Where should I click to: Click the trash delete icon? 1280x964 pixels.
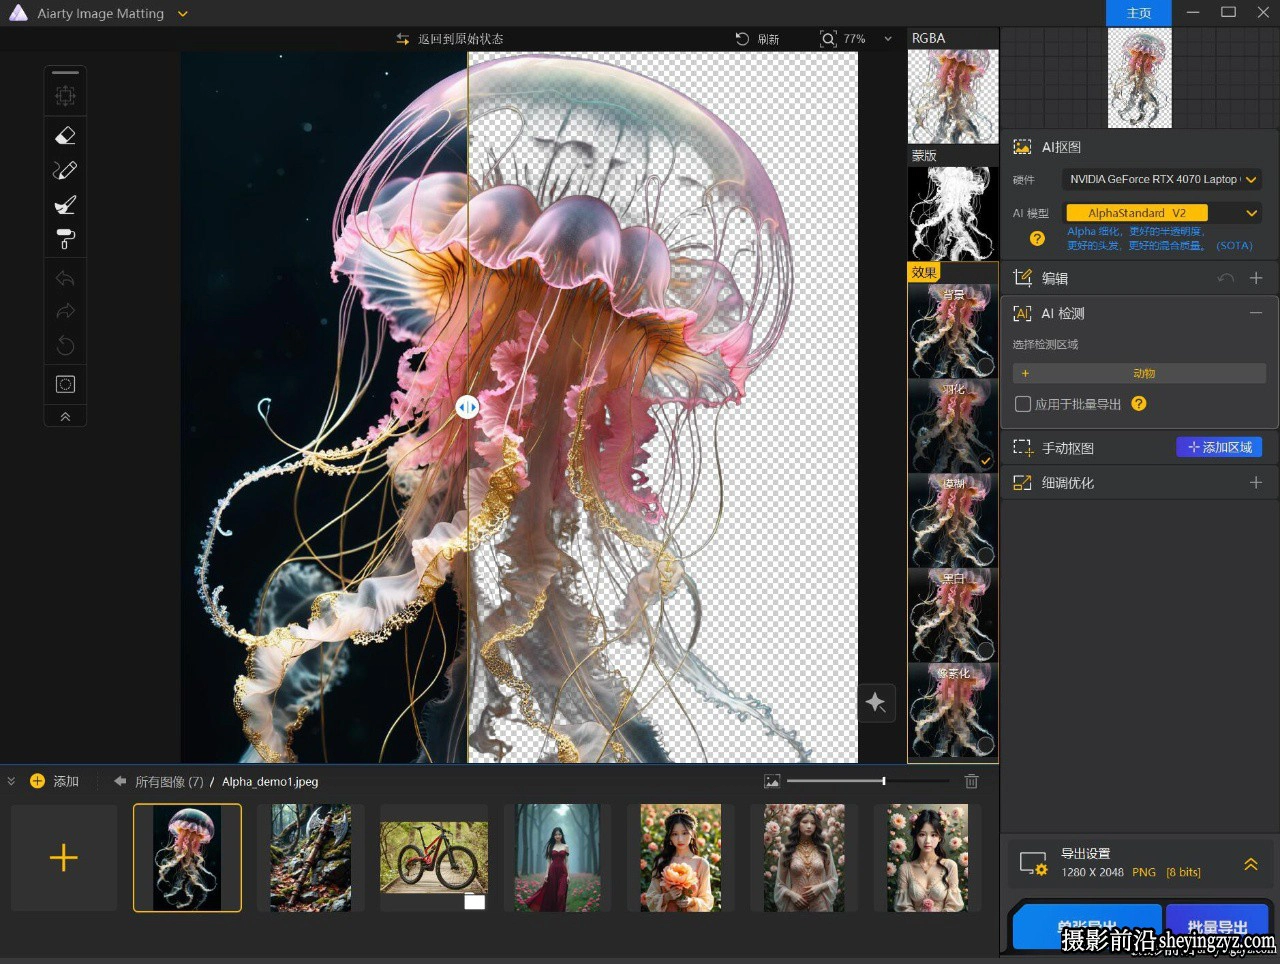(971, 781)
